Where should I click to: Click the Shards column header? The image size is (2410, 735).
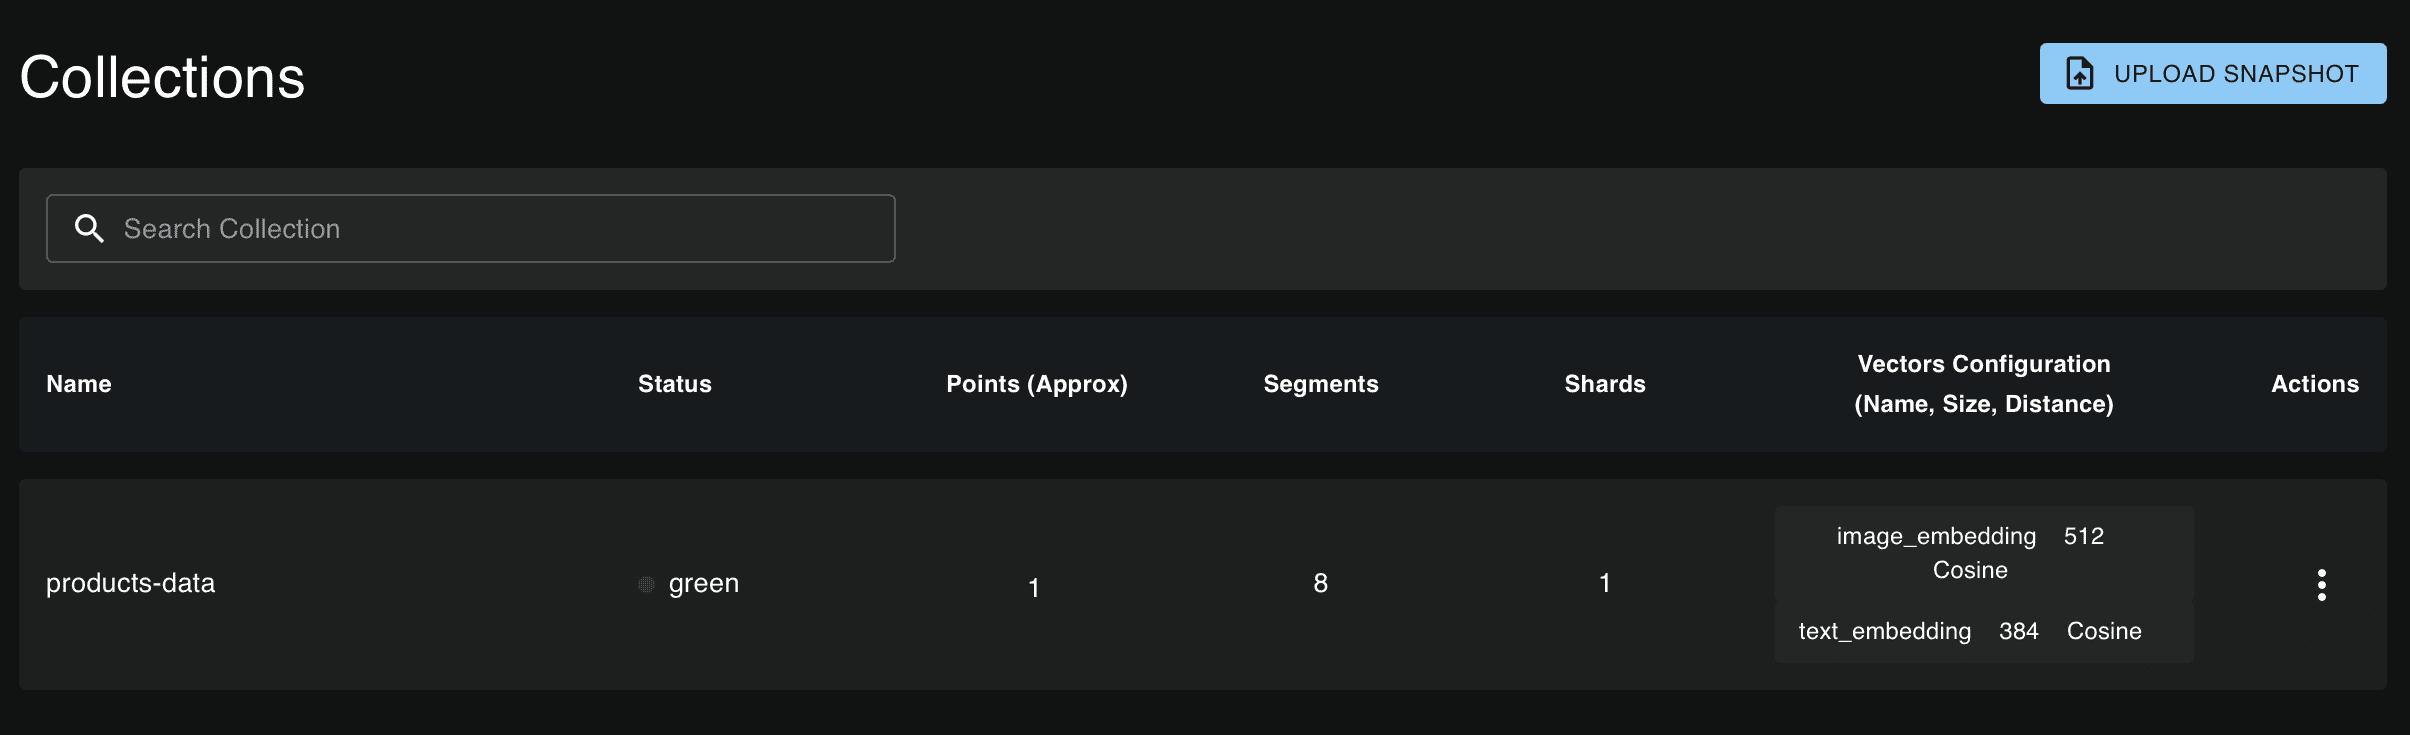point(1605,384)
